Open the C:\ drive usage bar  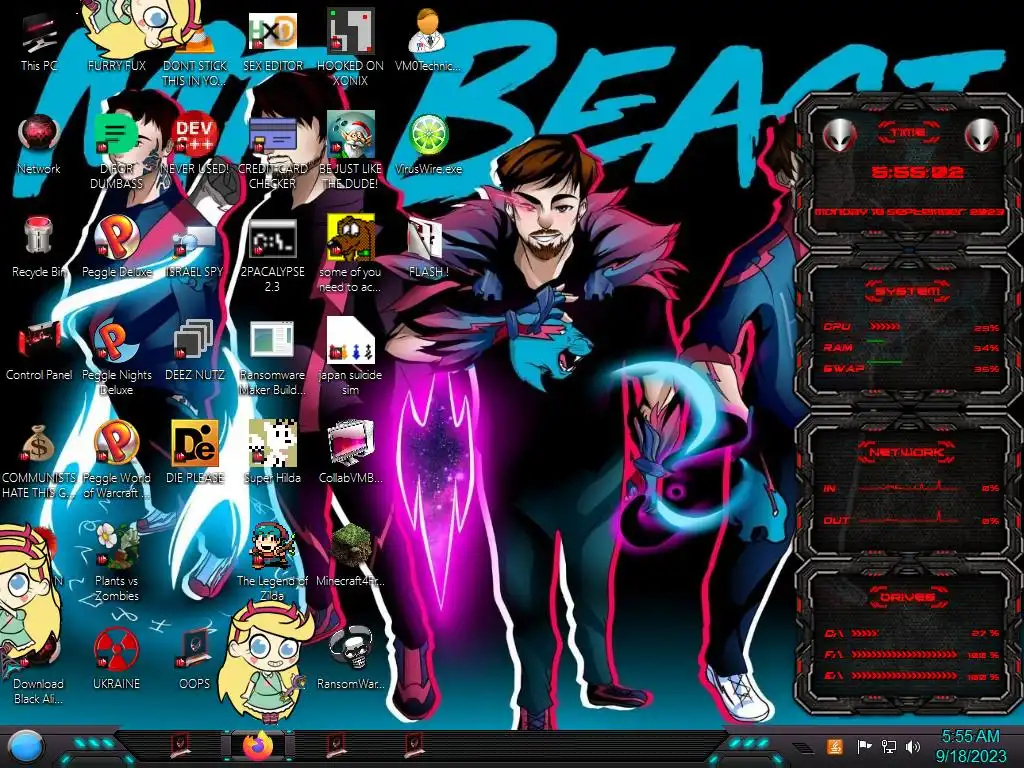(x=865, y=633)
